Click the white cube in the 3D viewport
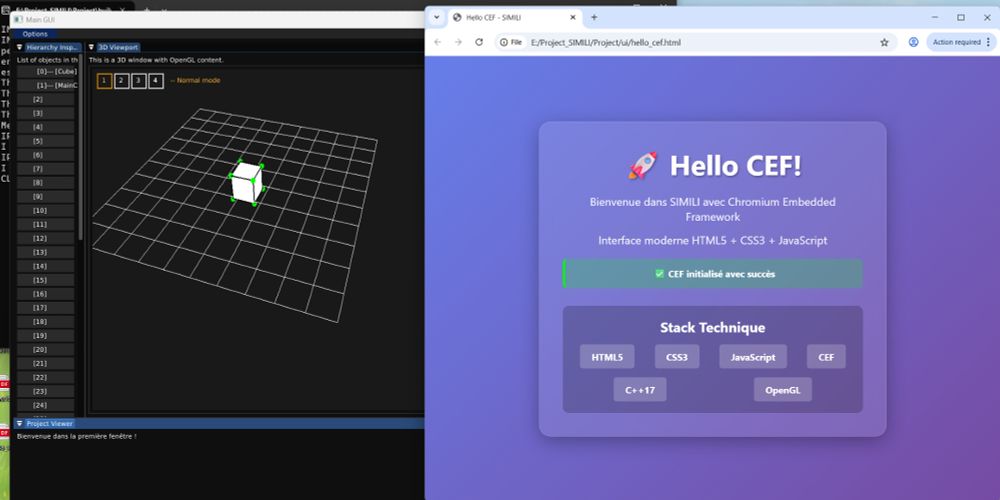Screen dimensions: 1000x500 coord(246,183)
